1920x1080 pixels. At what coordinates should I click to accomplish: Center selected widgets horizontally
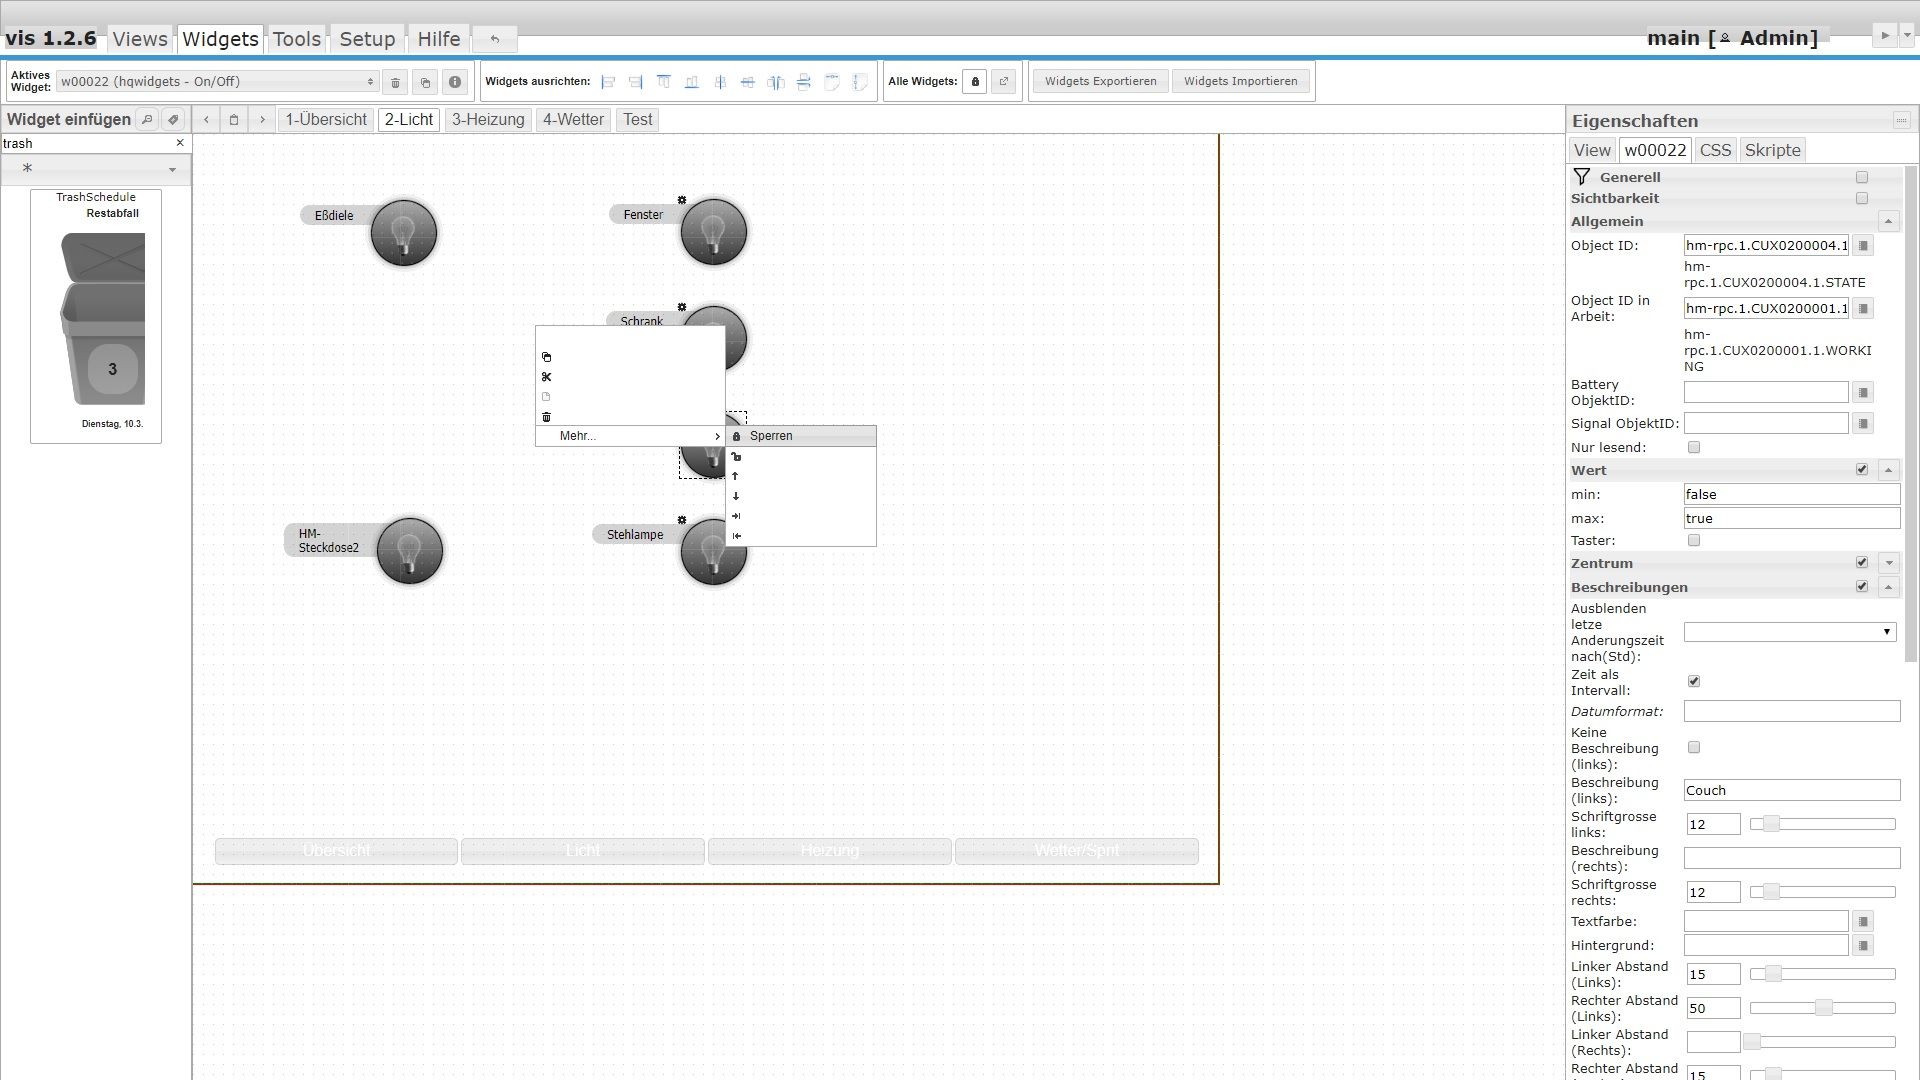tap(720, 82)
